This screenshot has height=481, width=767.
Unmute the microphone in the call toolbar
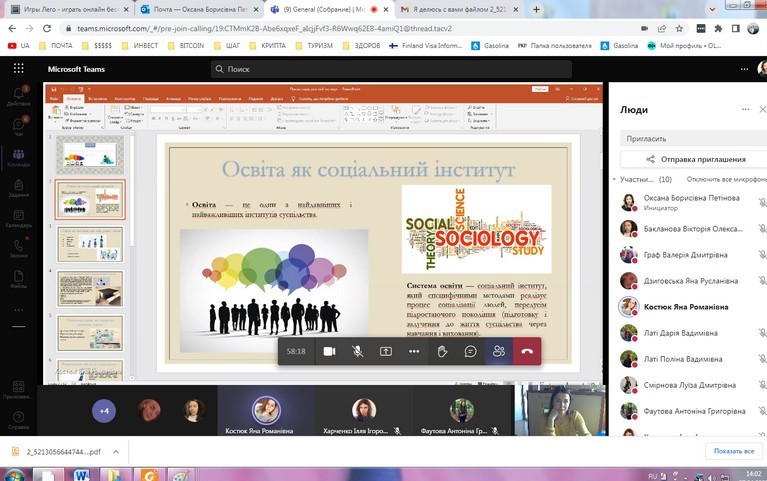coord(357,352)
